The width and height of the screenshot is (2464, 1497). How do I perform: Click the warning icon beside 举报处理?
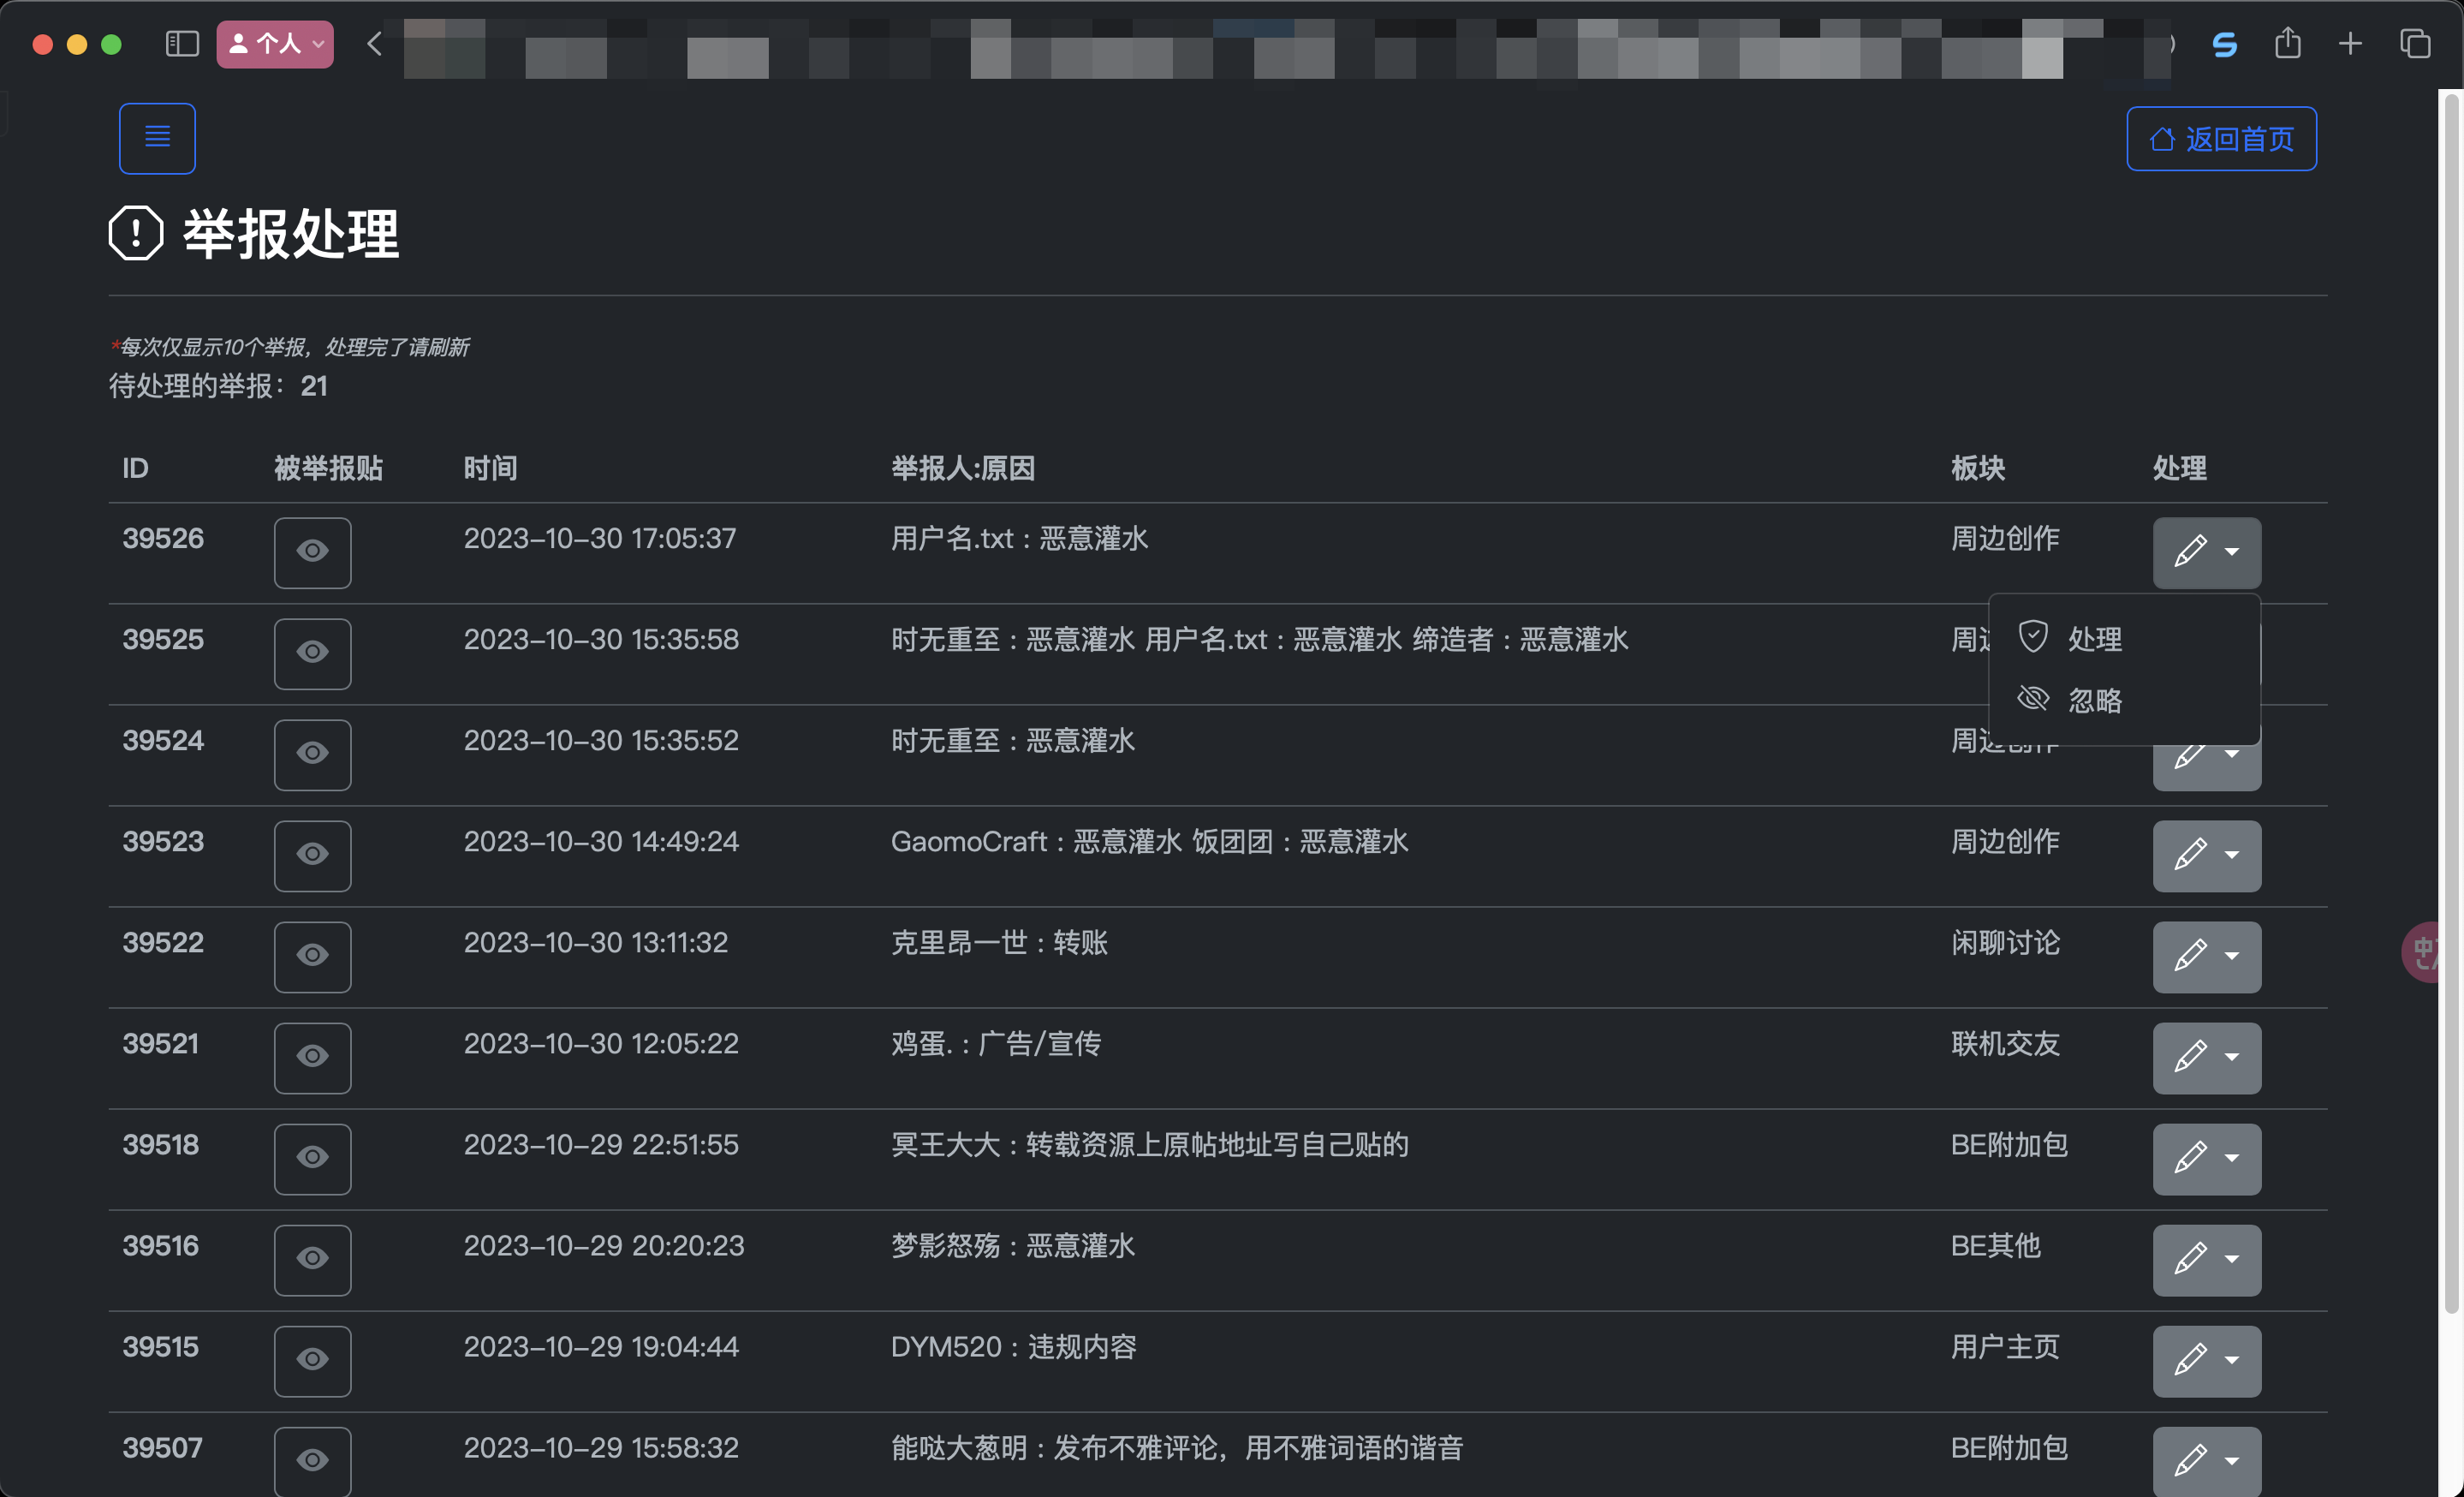coord(135,233)
